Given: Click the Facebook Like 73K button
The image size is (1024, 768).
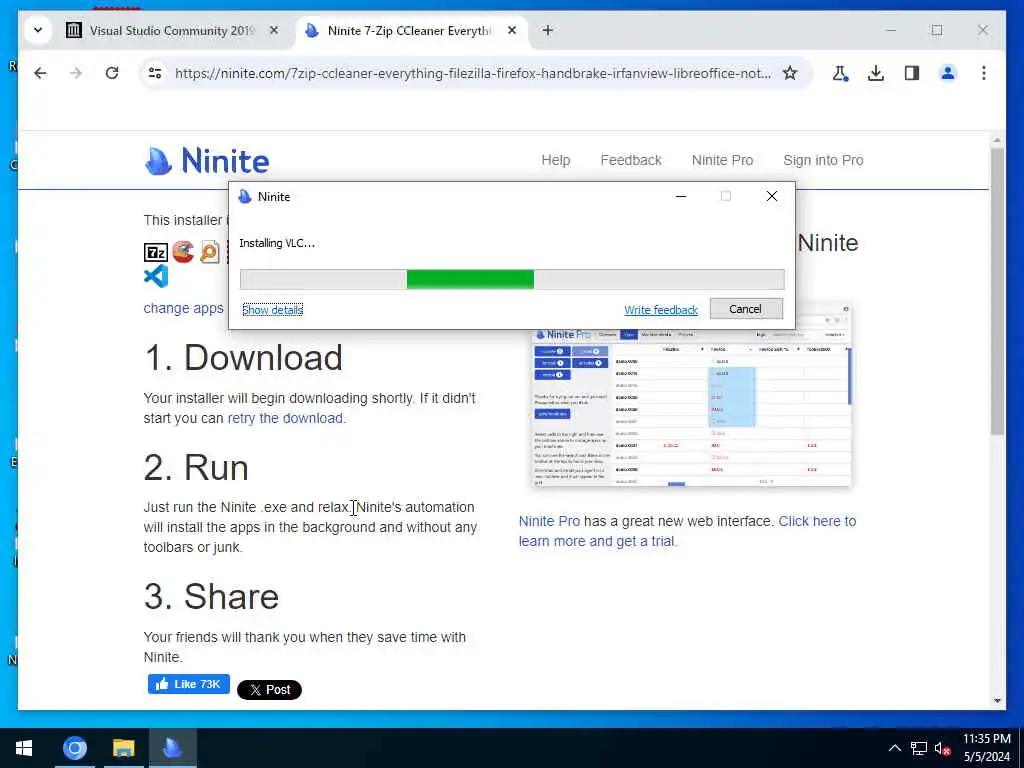Looking at the screenshot, I should pyautogui.click(x=189, y=684).
